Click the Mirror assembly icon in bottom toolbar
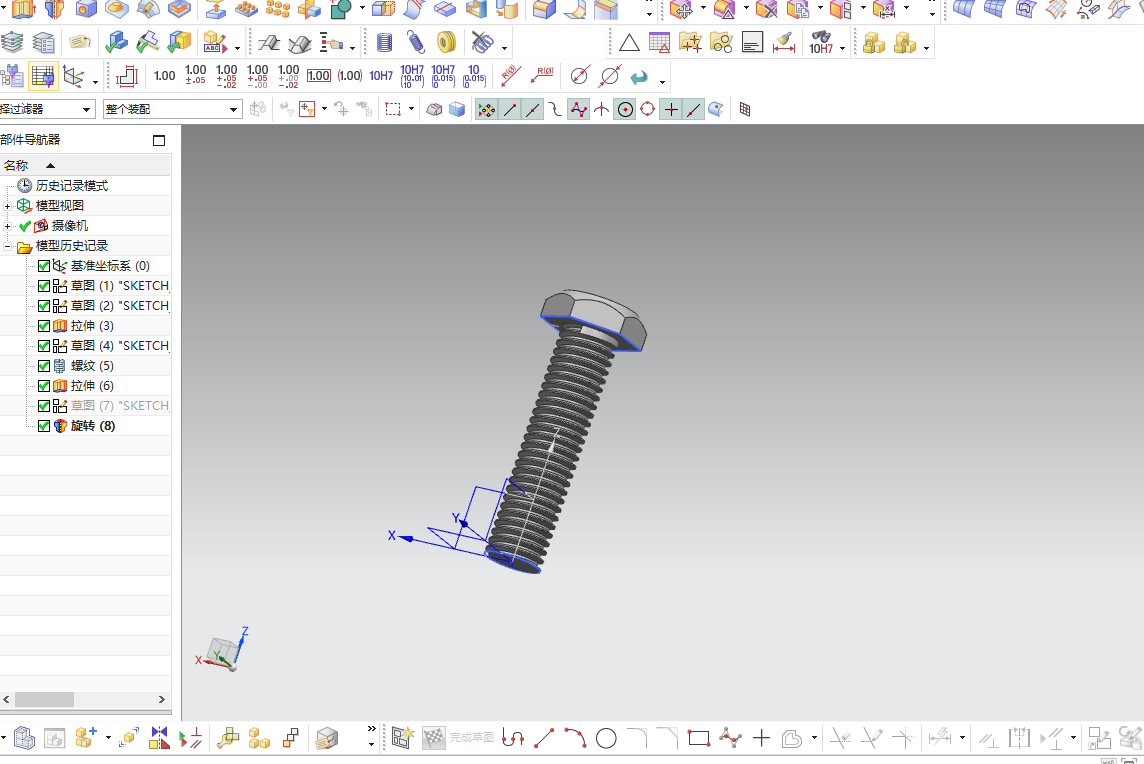Viewport: 1144px width, 764px height. (158, 738)
